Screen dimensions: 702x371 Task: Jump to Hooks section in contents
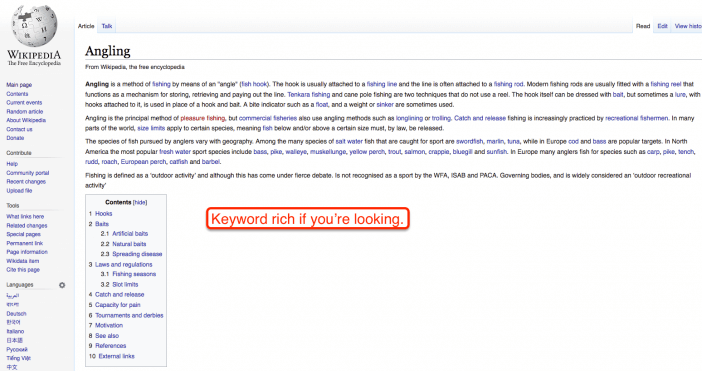tap(103, 213)
